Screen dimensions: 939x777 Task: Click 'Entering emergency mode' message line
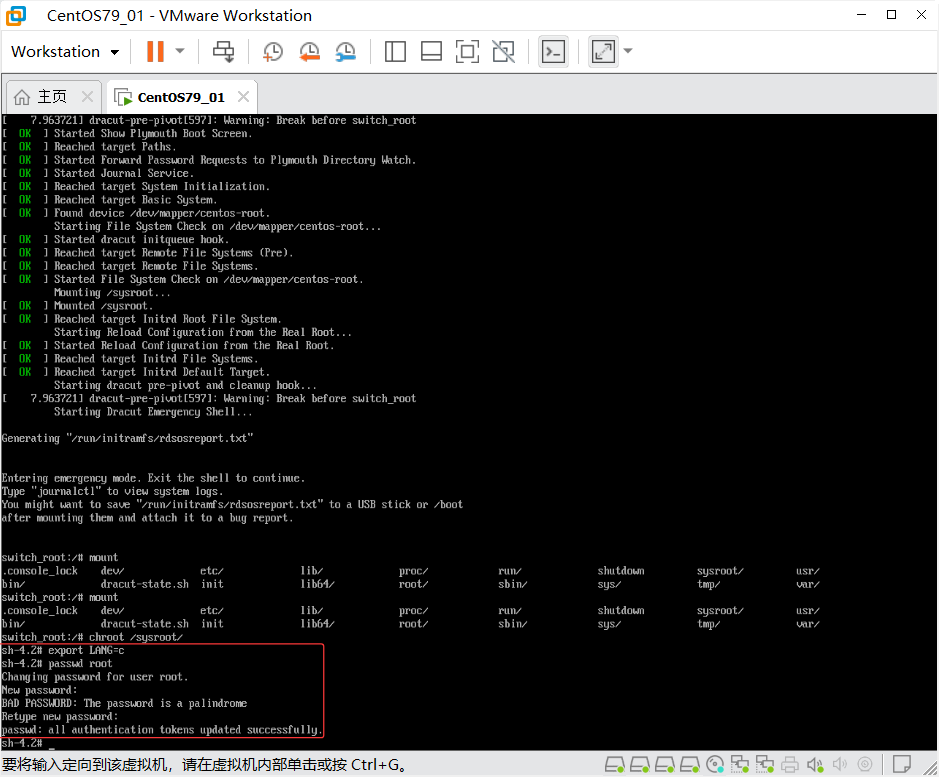click(153, 478)
